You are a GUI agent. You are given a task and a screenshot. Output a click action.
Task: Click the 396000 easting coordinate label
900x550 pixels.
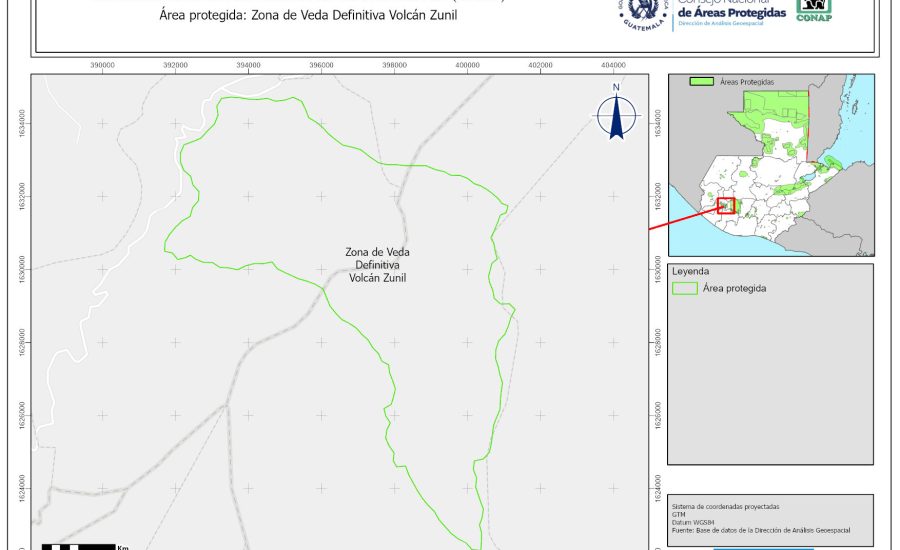(321, 65)
